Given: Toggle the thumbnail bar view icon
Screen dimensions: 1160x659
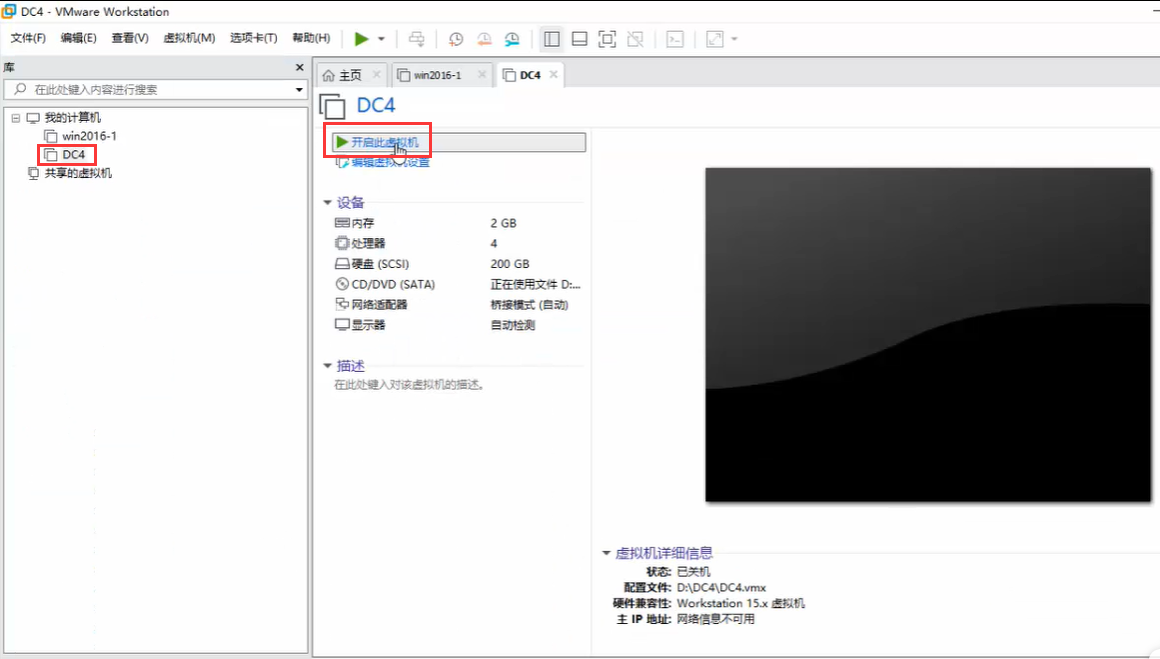Looking at the screenshot, I should pyautogui.click(x=580, y=38).
